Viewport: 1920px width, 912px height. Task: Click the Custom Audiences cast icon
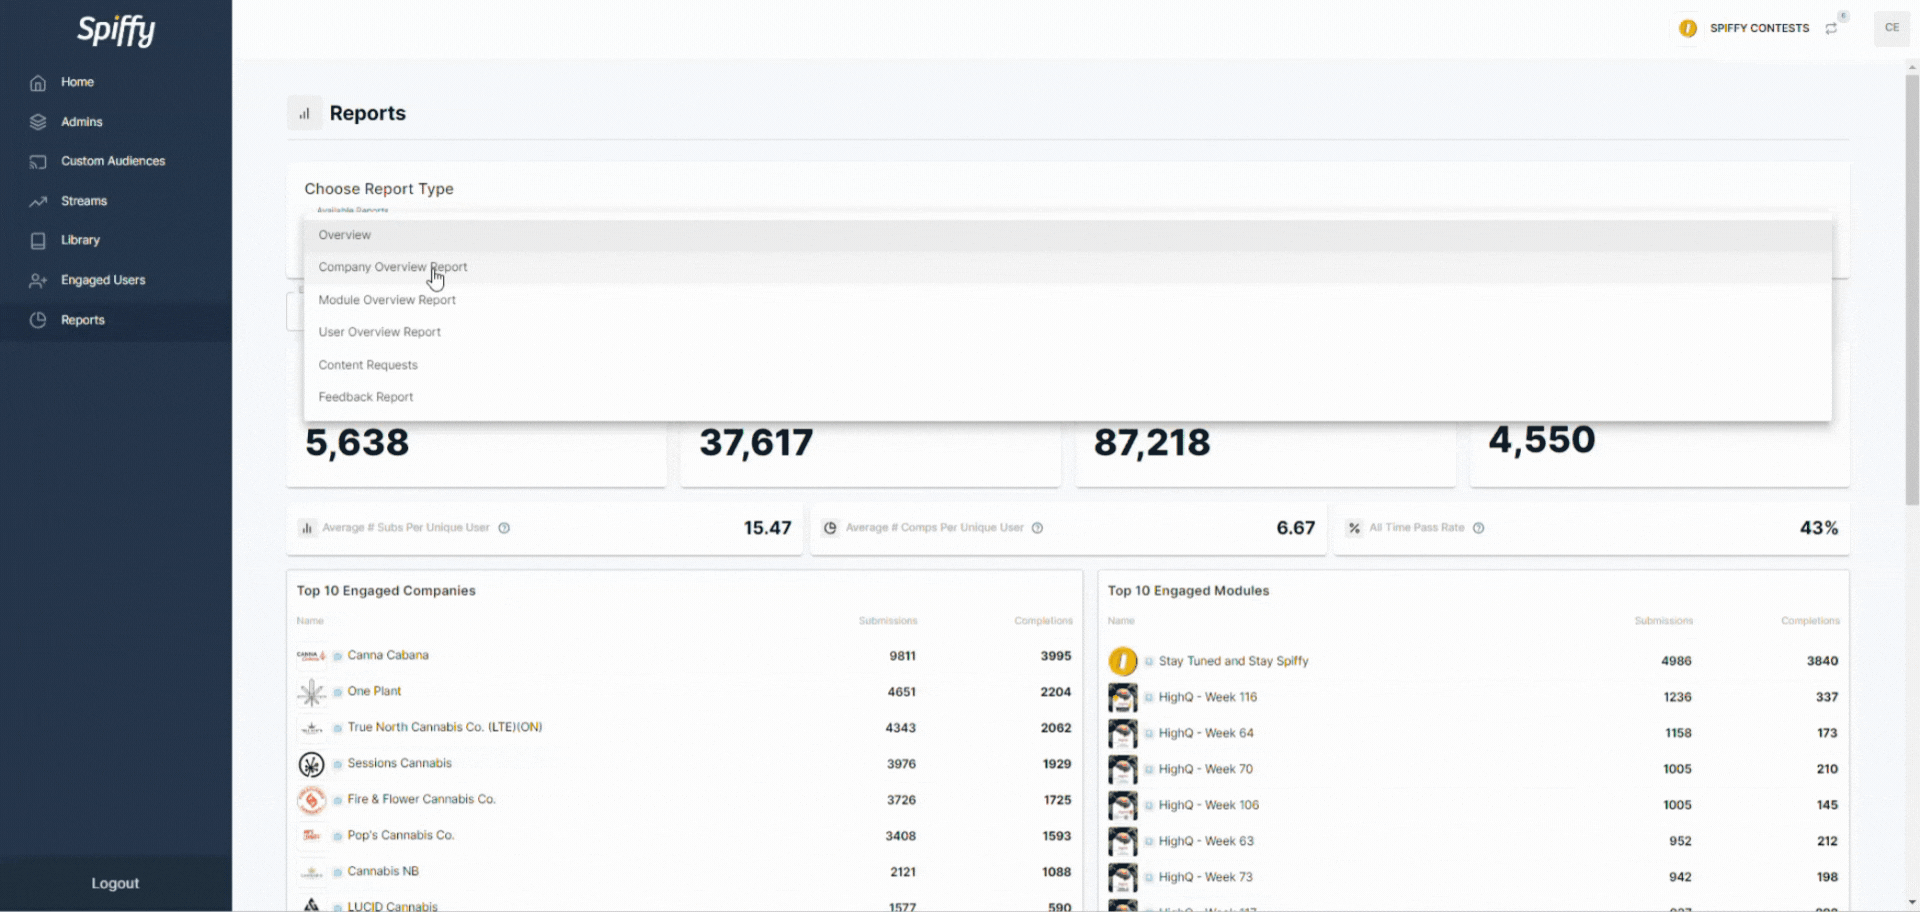[38, 162]
